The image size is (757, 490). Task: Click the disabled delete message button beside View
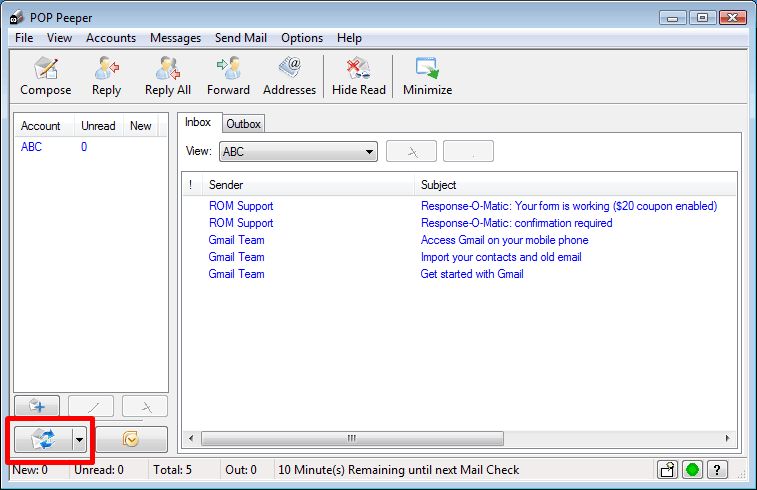pos(411,152)
